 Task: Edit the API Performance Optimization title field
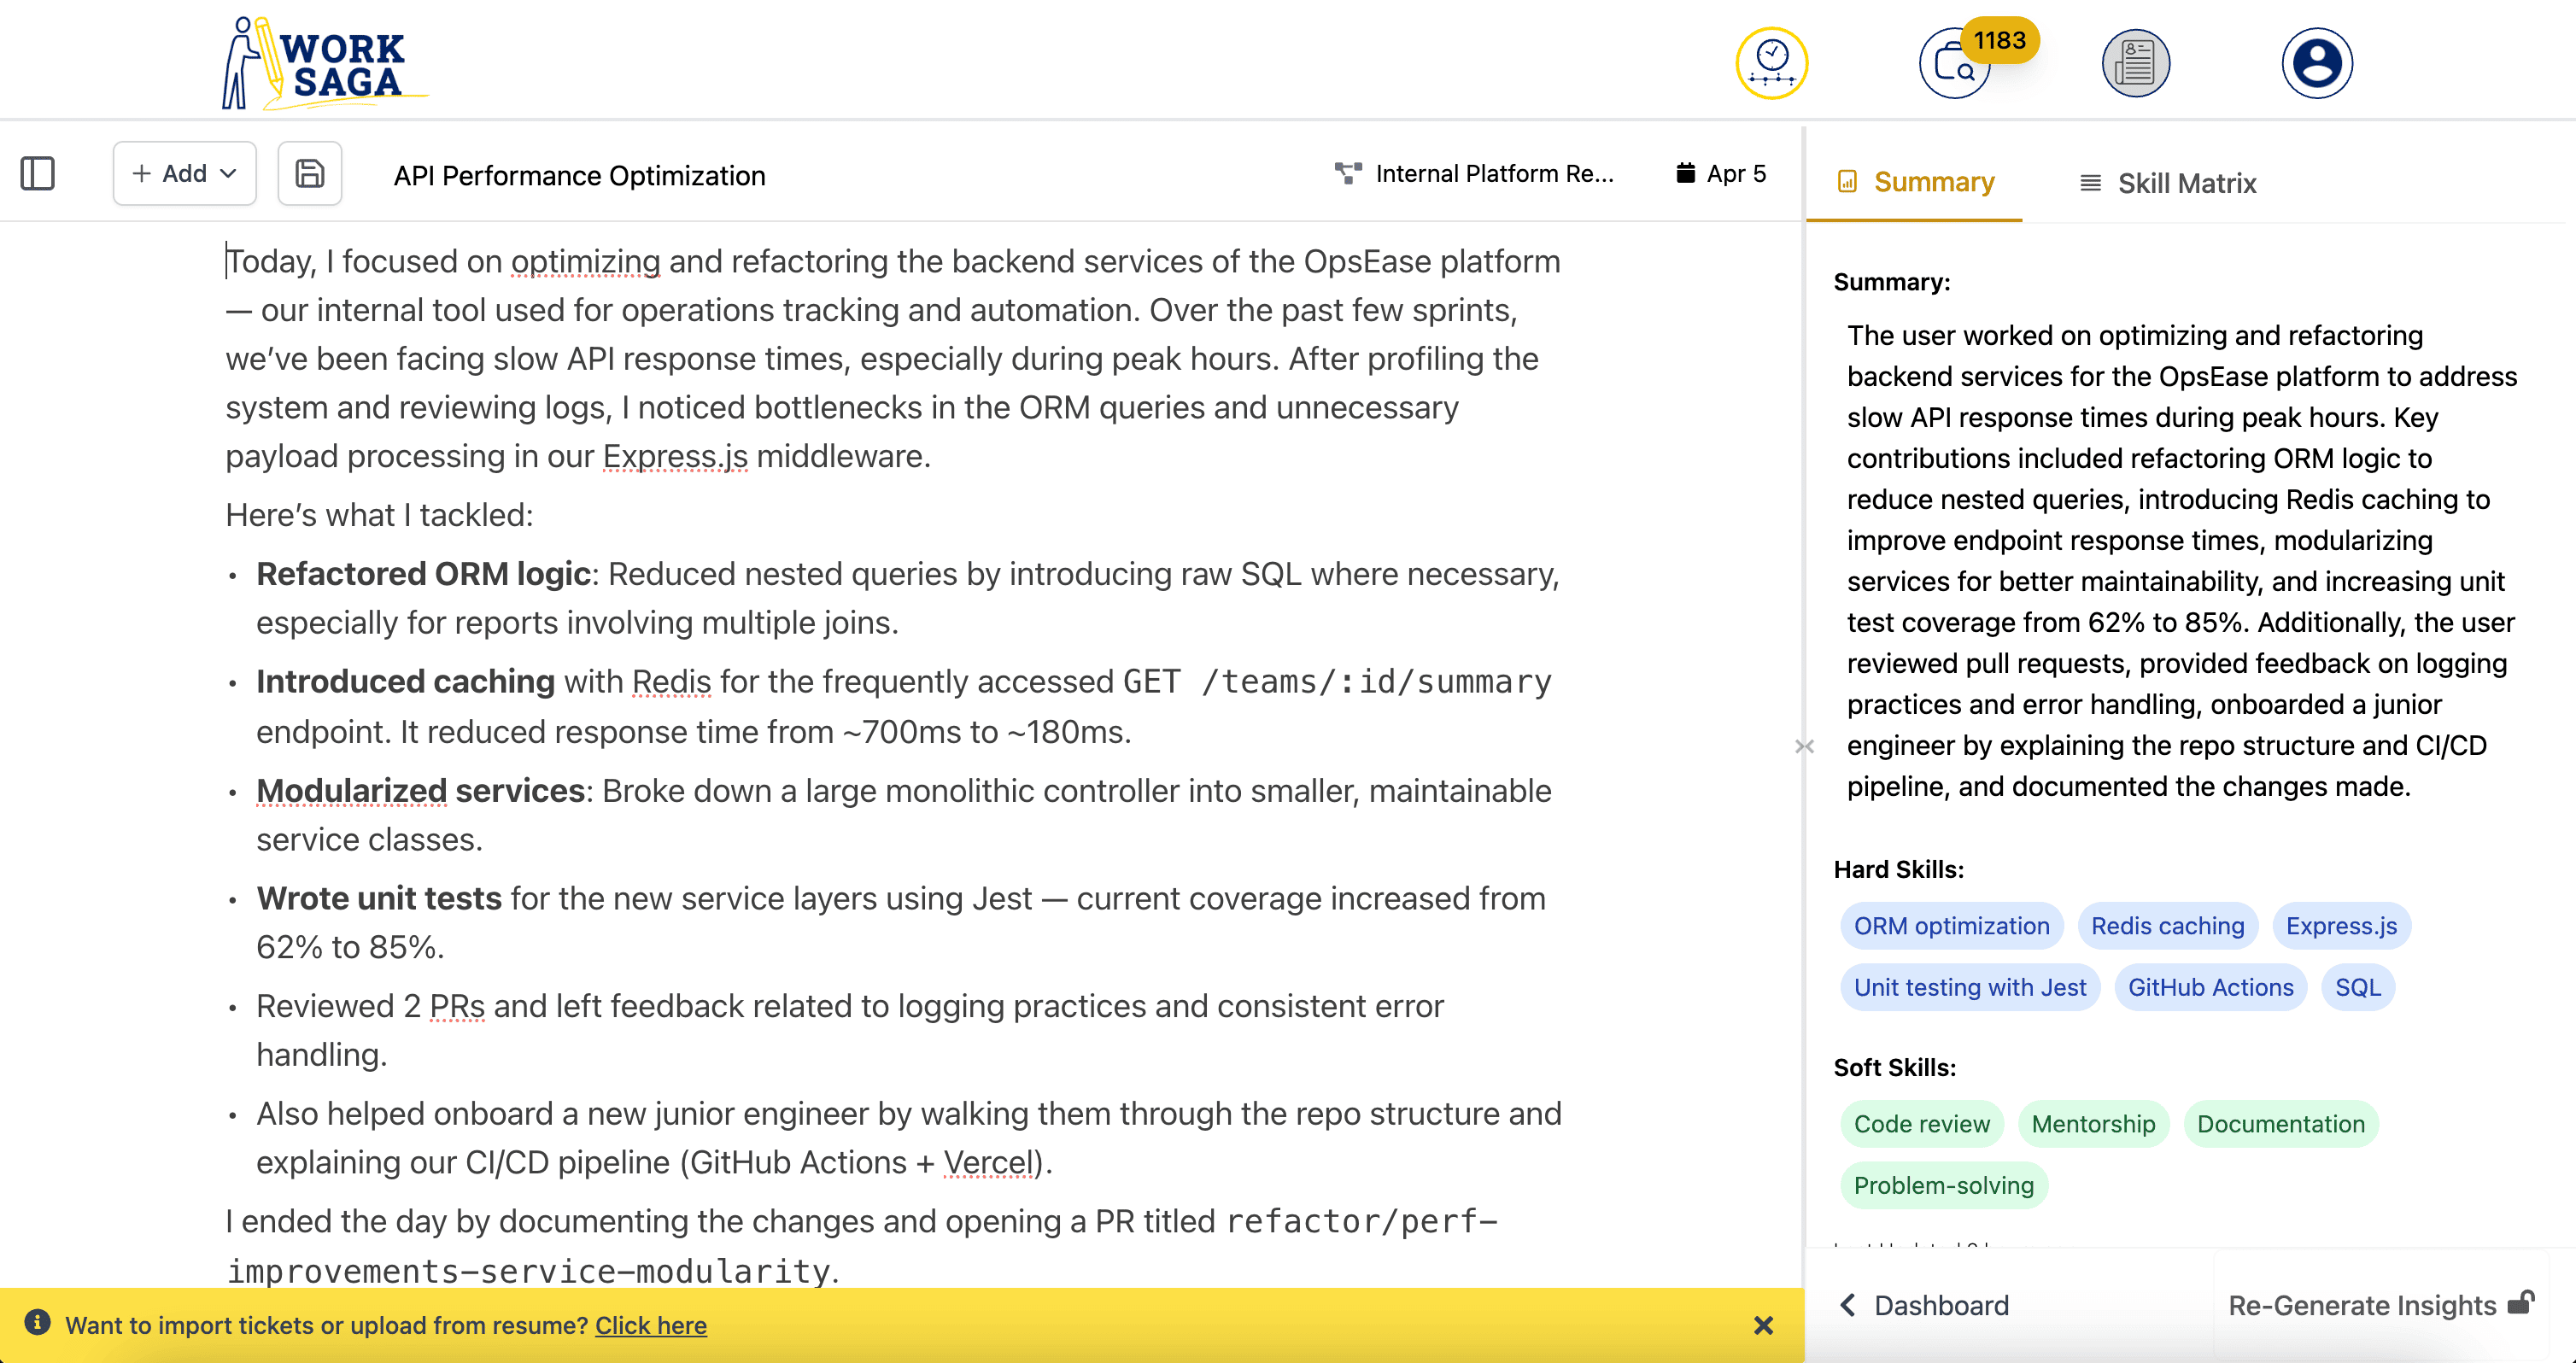click(x=579, y=176)
